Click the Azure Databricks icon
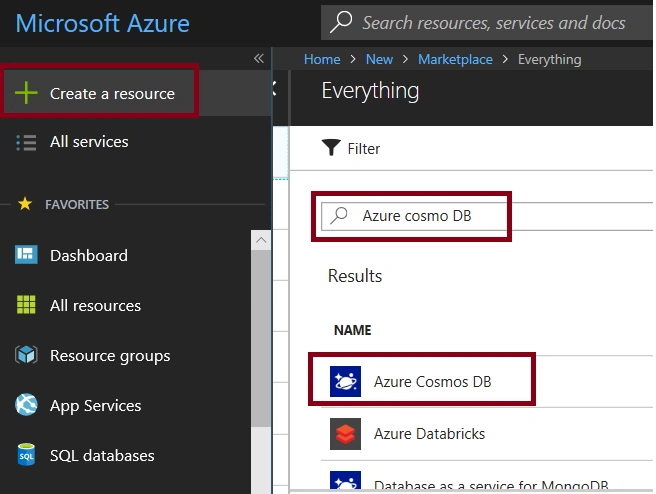 [345, 434]
